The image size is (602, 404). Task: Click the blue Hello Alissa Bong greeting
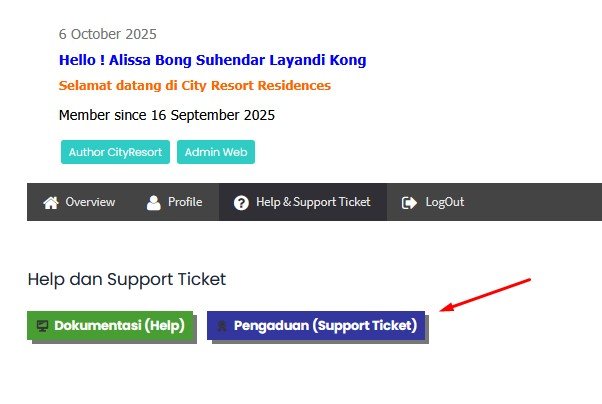click(212, 60)
